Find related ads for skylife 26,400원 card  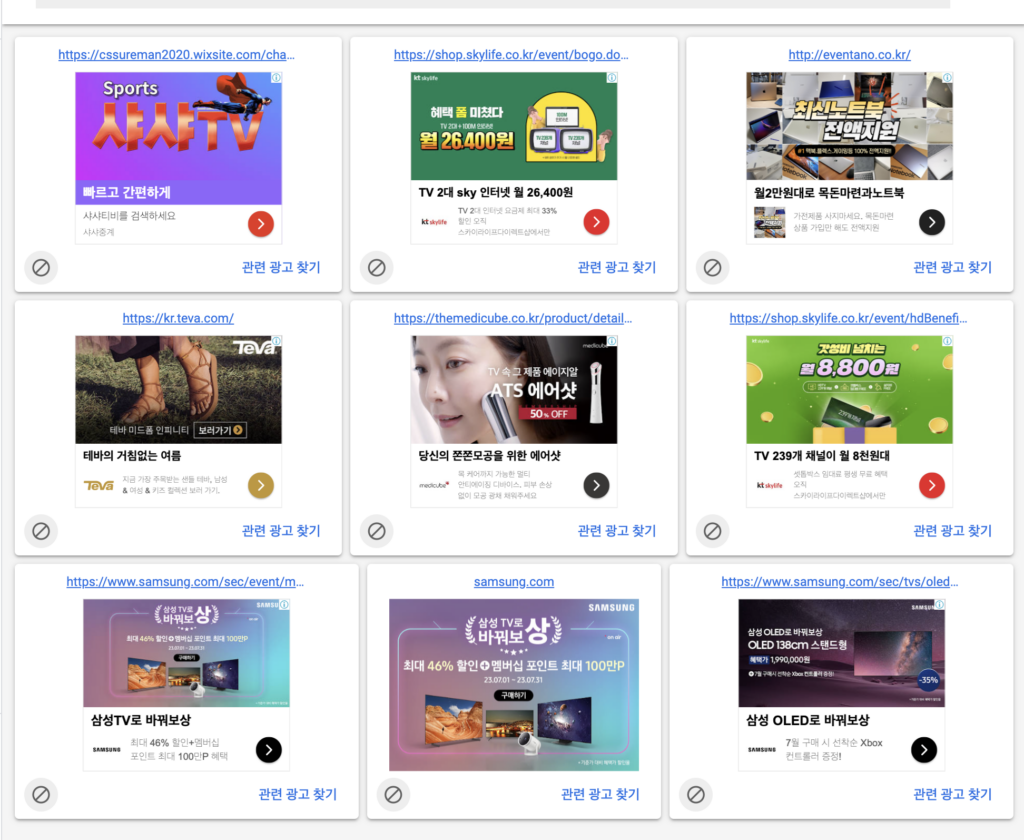(617, 267)
